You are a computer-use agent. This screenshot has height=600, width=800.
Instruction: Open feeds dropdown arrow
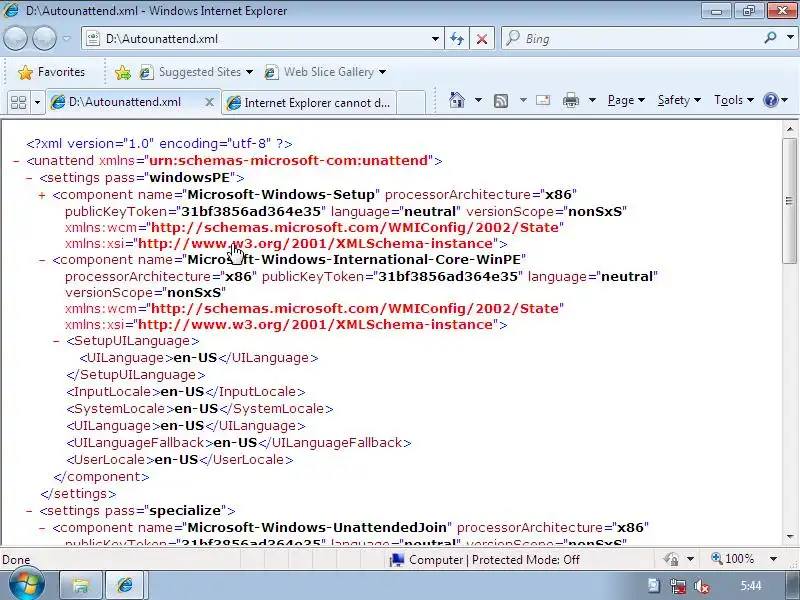click(523, 100)
